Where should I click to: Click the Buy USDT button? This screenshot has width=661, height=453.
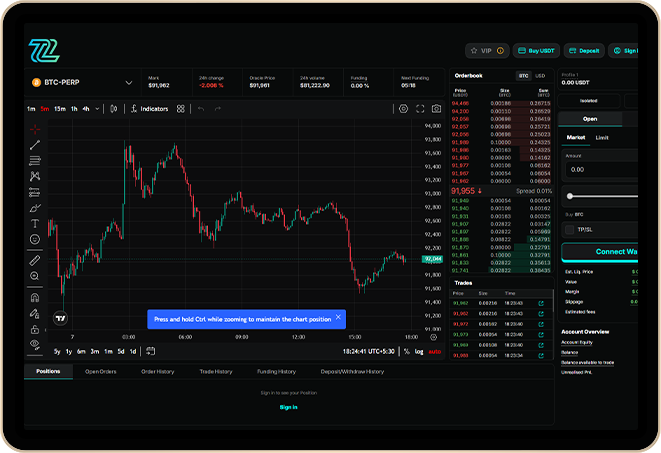(x=536, y=51)
